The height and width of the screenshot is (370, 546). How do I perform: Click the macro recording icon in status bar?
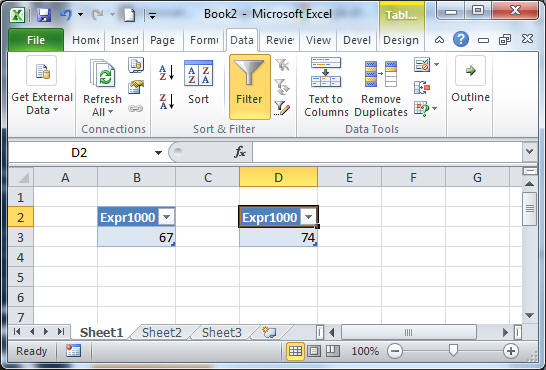(73, 351)
